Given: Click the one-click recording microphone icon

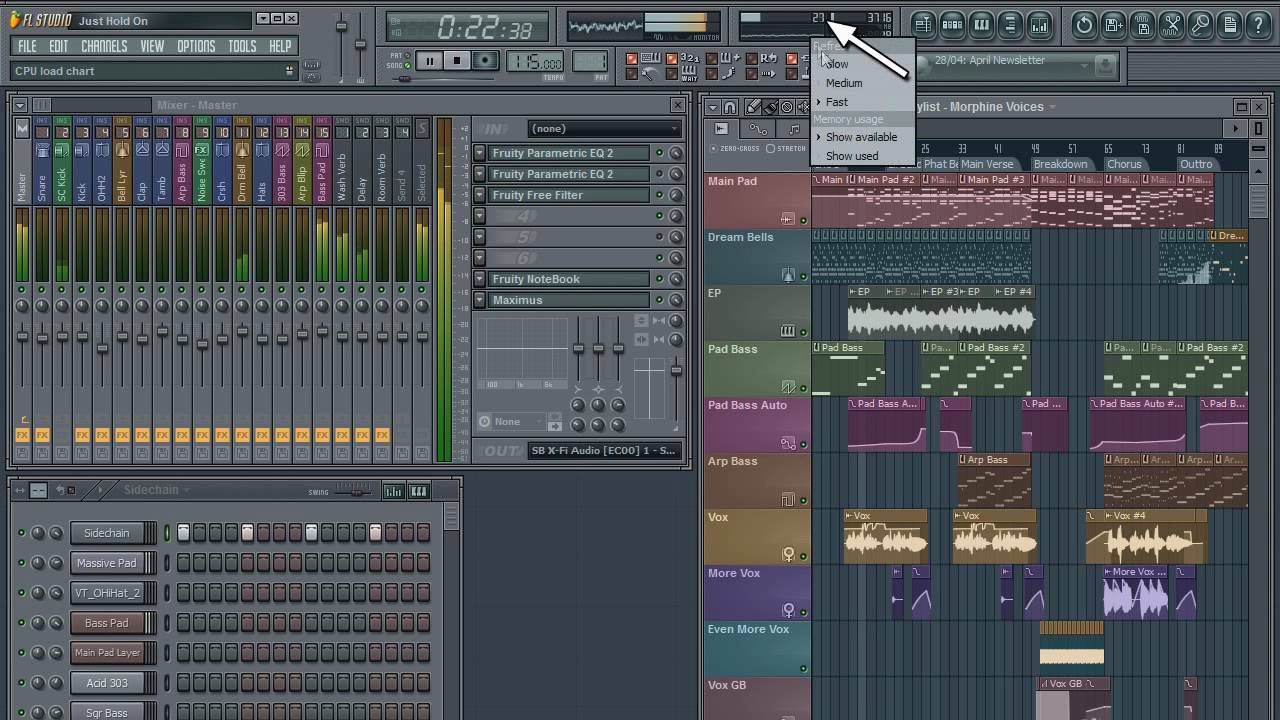Looking at the screenshot, I should tap(1200, 24).
